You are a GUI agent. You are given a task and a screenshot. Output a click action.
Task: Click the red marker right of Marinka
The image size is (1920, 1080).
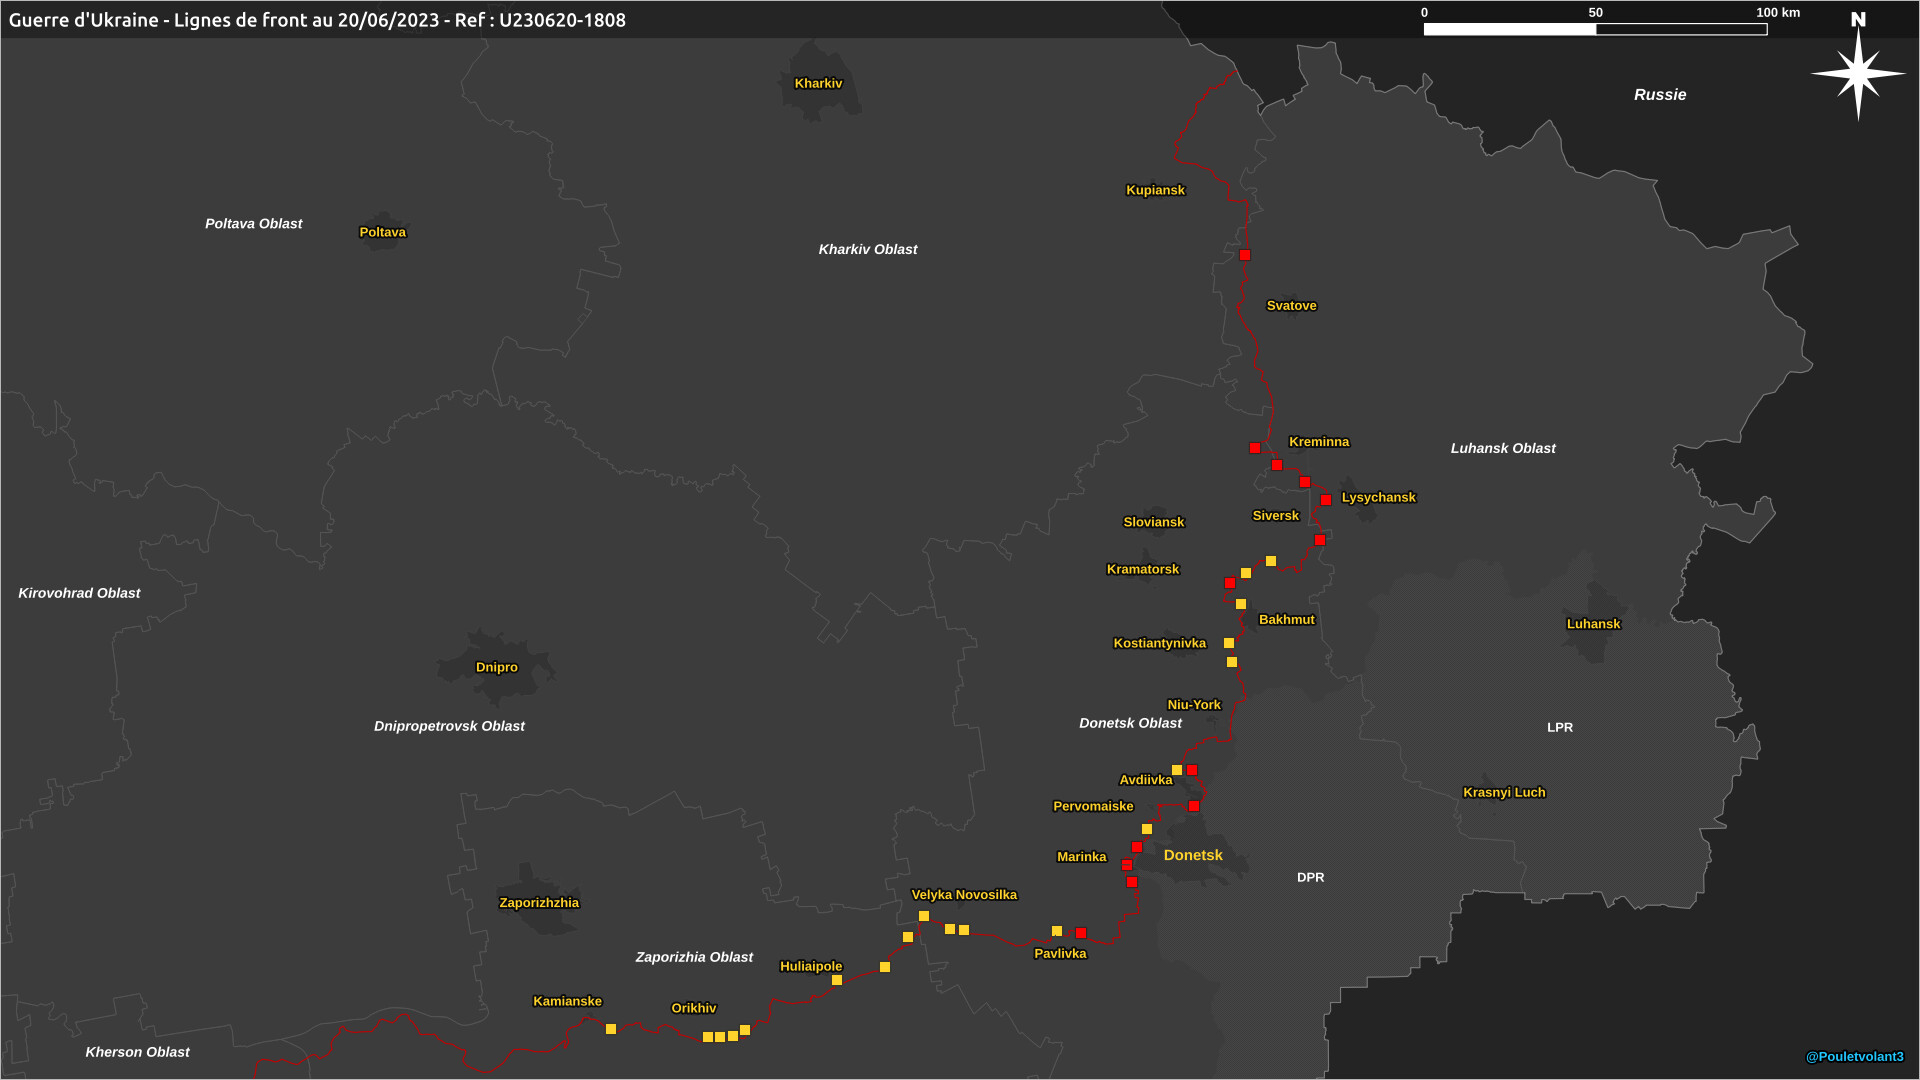tap(1127, 865)
